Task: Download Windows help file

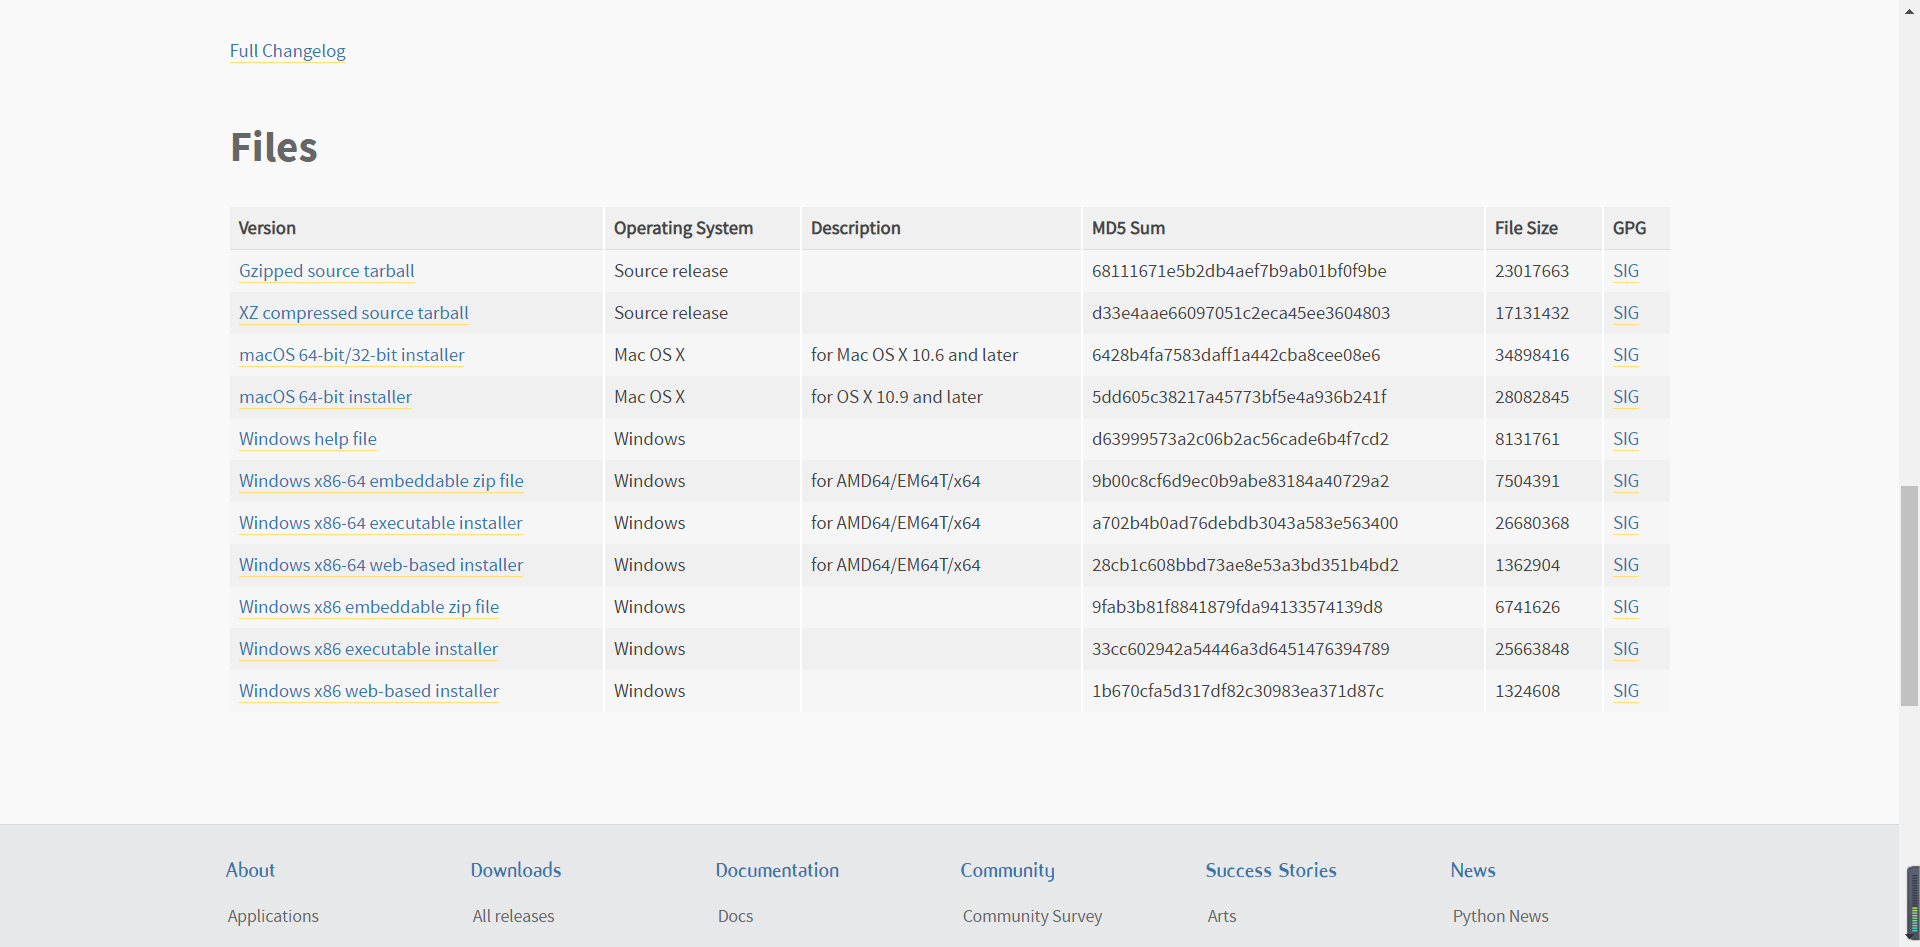Action: coord(307,439)
